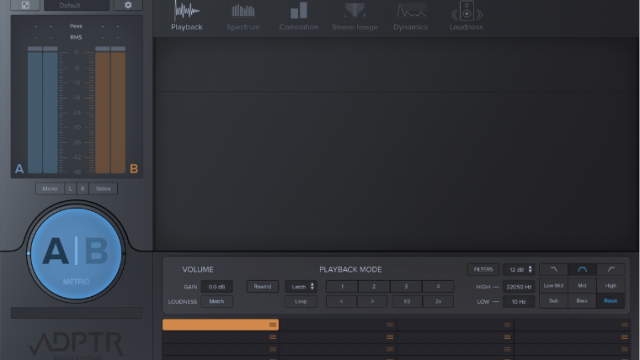Viewport: 640px width, 360px height.
Task: Toggle Mono monitoring
Action: coord(50,189)
